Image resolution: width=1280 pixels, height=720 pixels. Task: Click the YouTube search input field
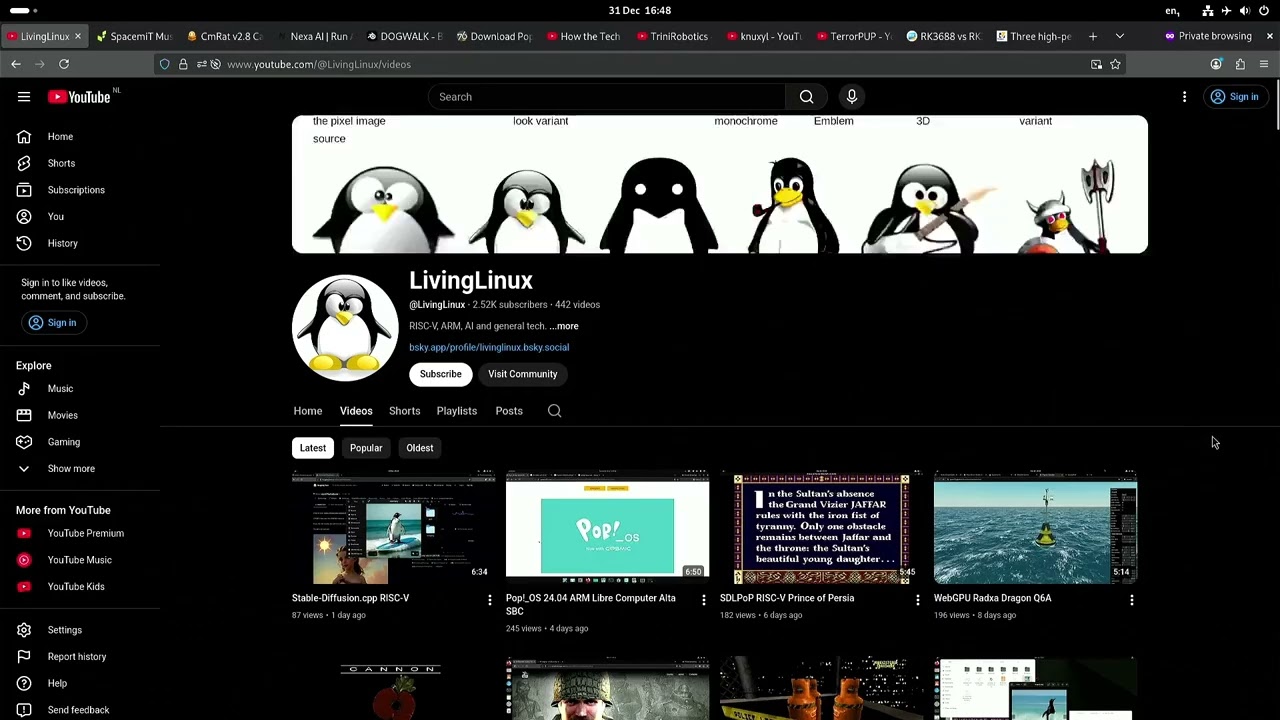click(607, 97)
